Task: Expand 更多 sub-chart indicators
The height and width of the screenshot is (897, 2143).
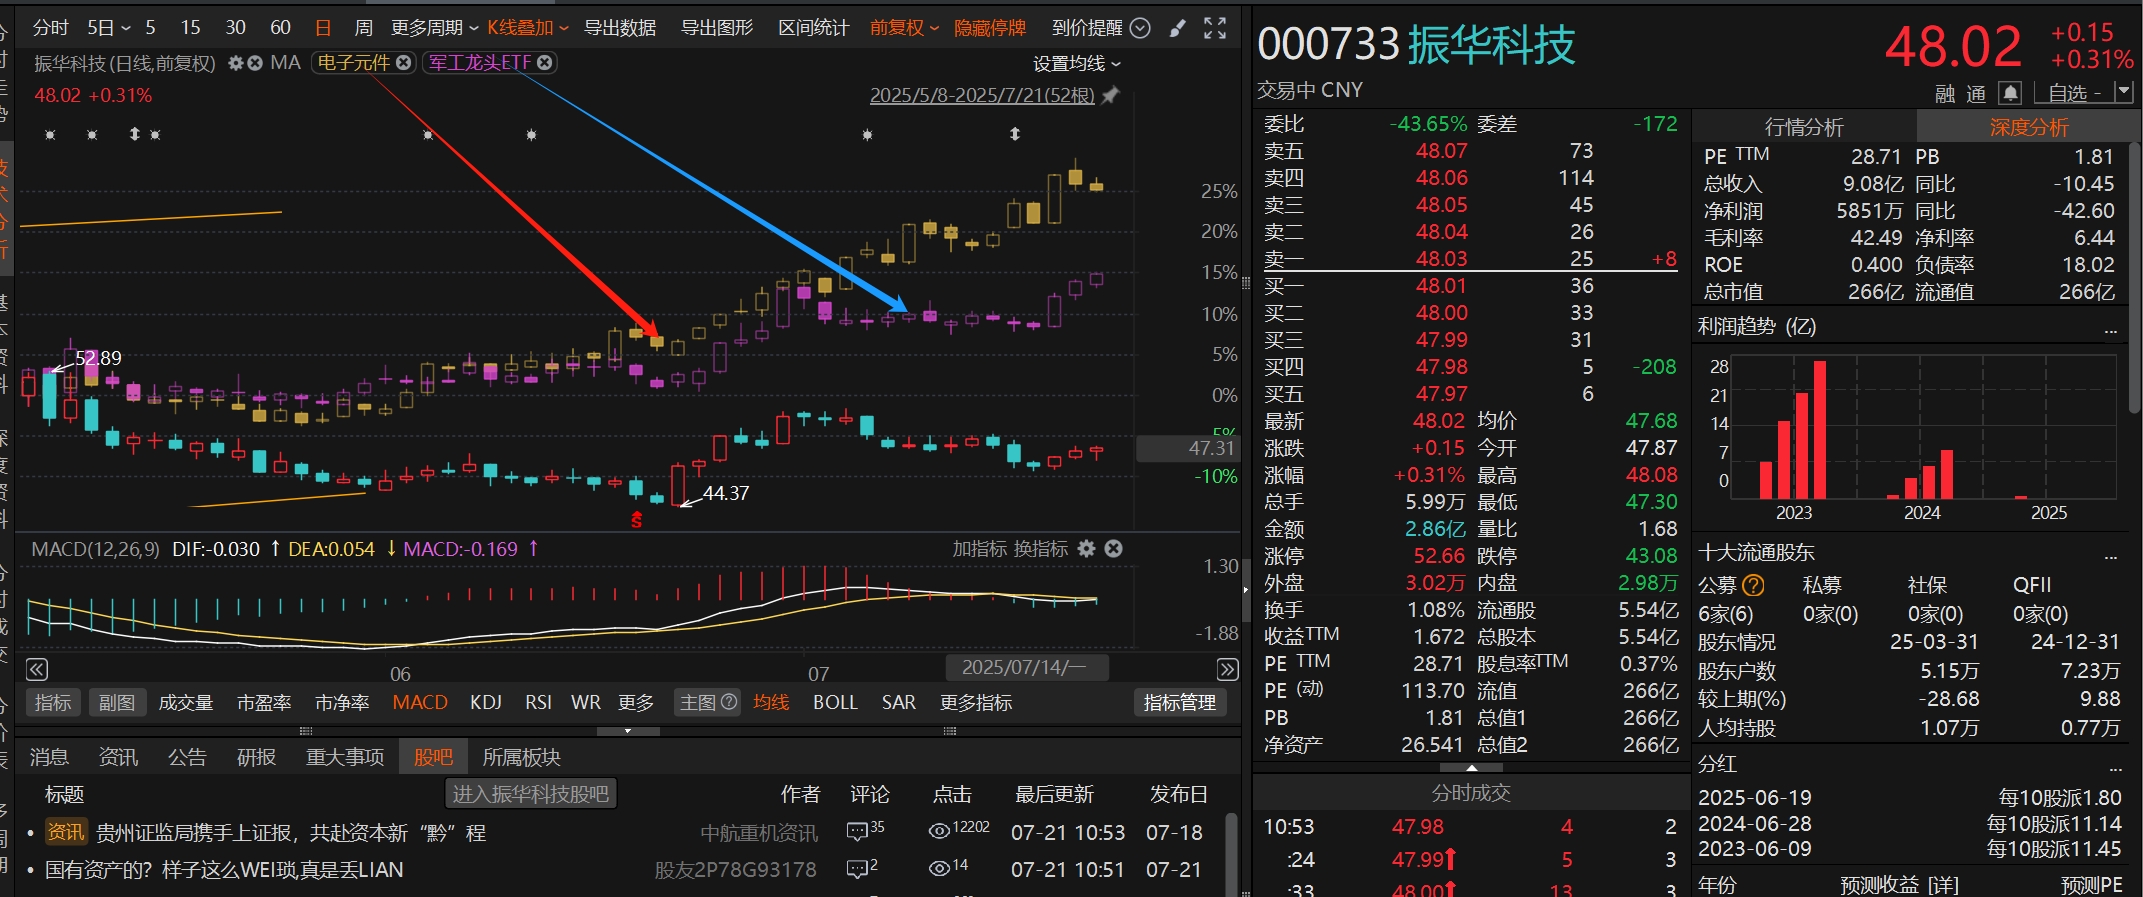Action: [636, 703]
